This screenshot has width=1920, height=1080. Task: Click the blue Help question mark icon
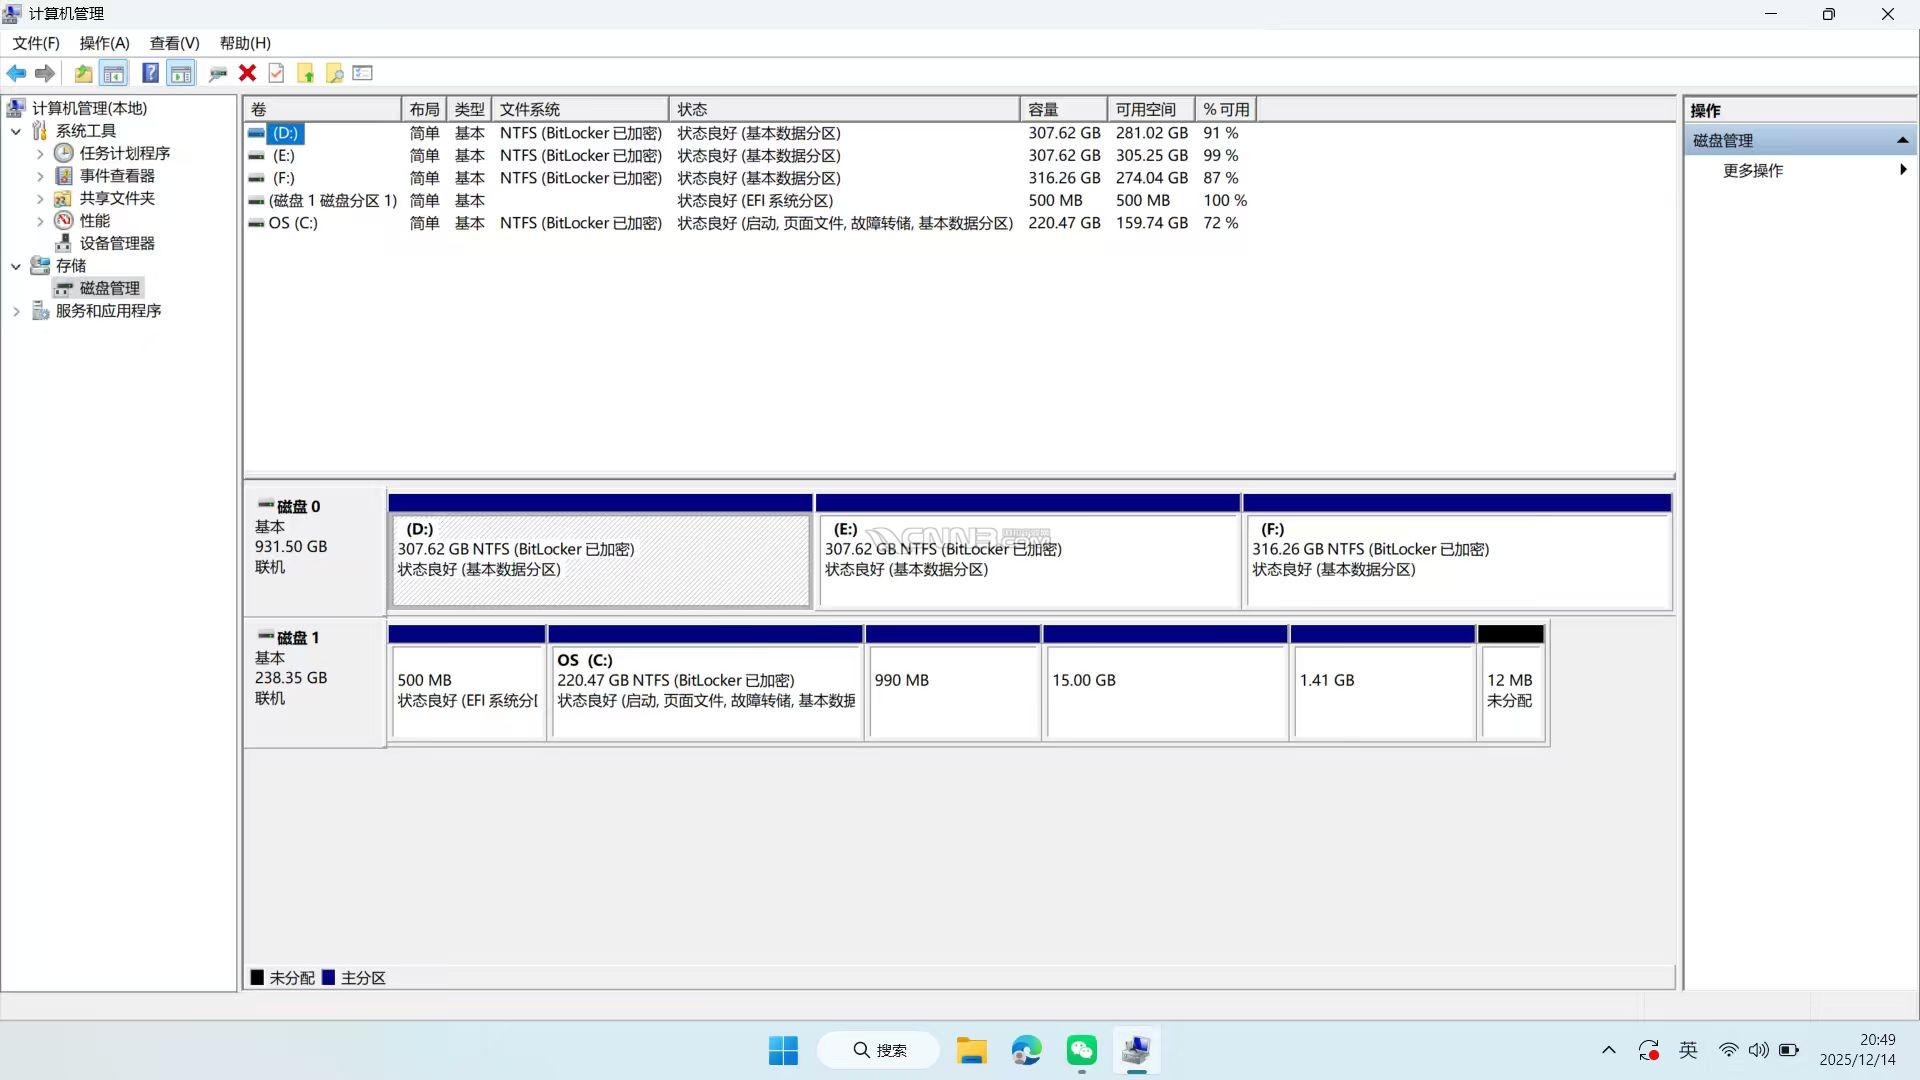tap(150, 73)
